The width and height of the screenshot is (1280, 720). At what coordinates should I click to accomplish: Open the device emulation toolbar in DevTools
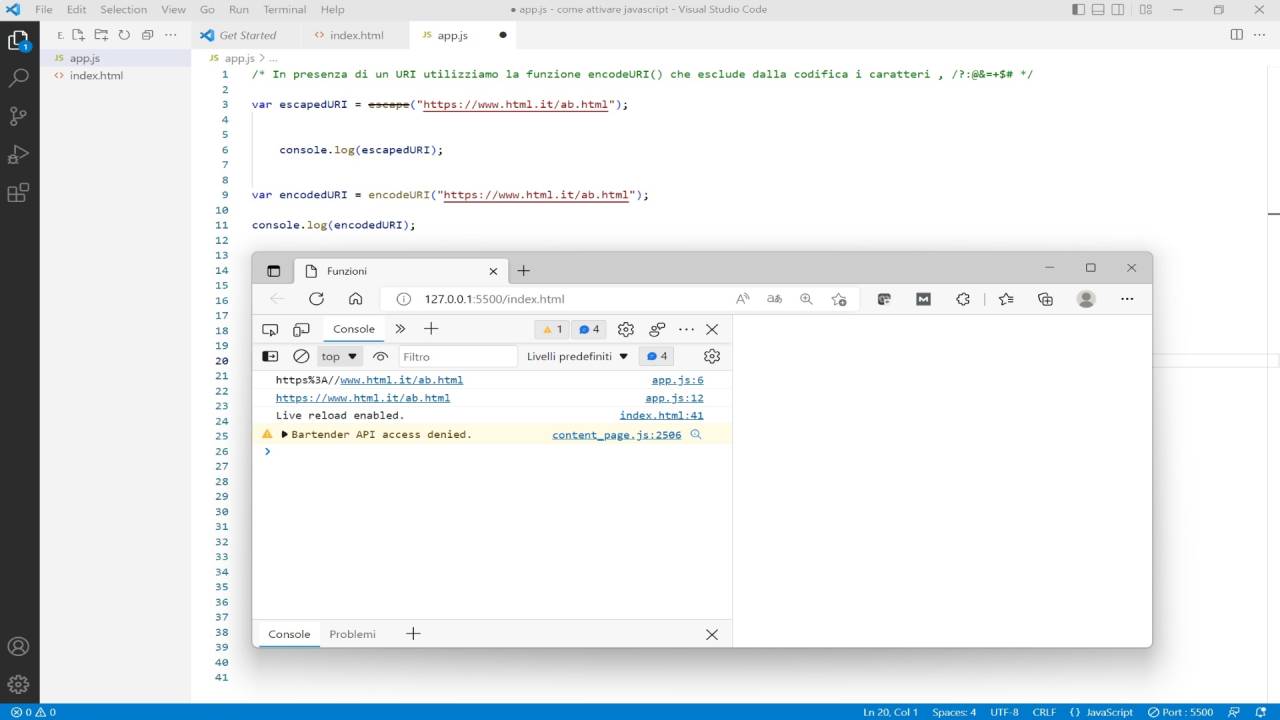tap(301, 329)
